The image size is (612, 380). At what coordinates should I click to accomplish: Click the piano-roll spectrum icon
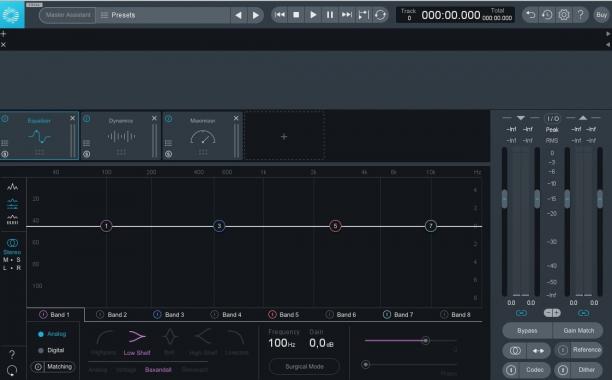click(12, 220)
